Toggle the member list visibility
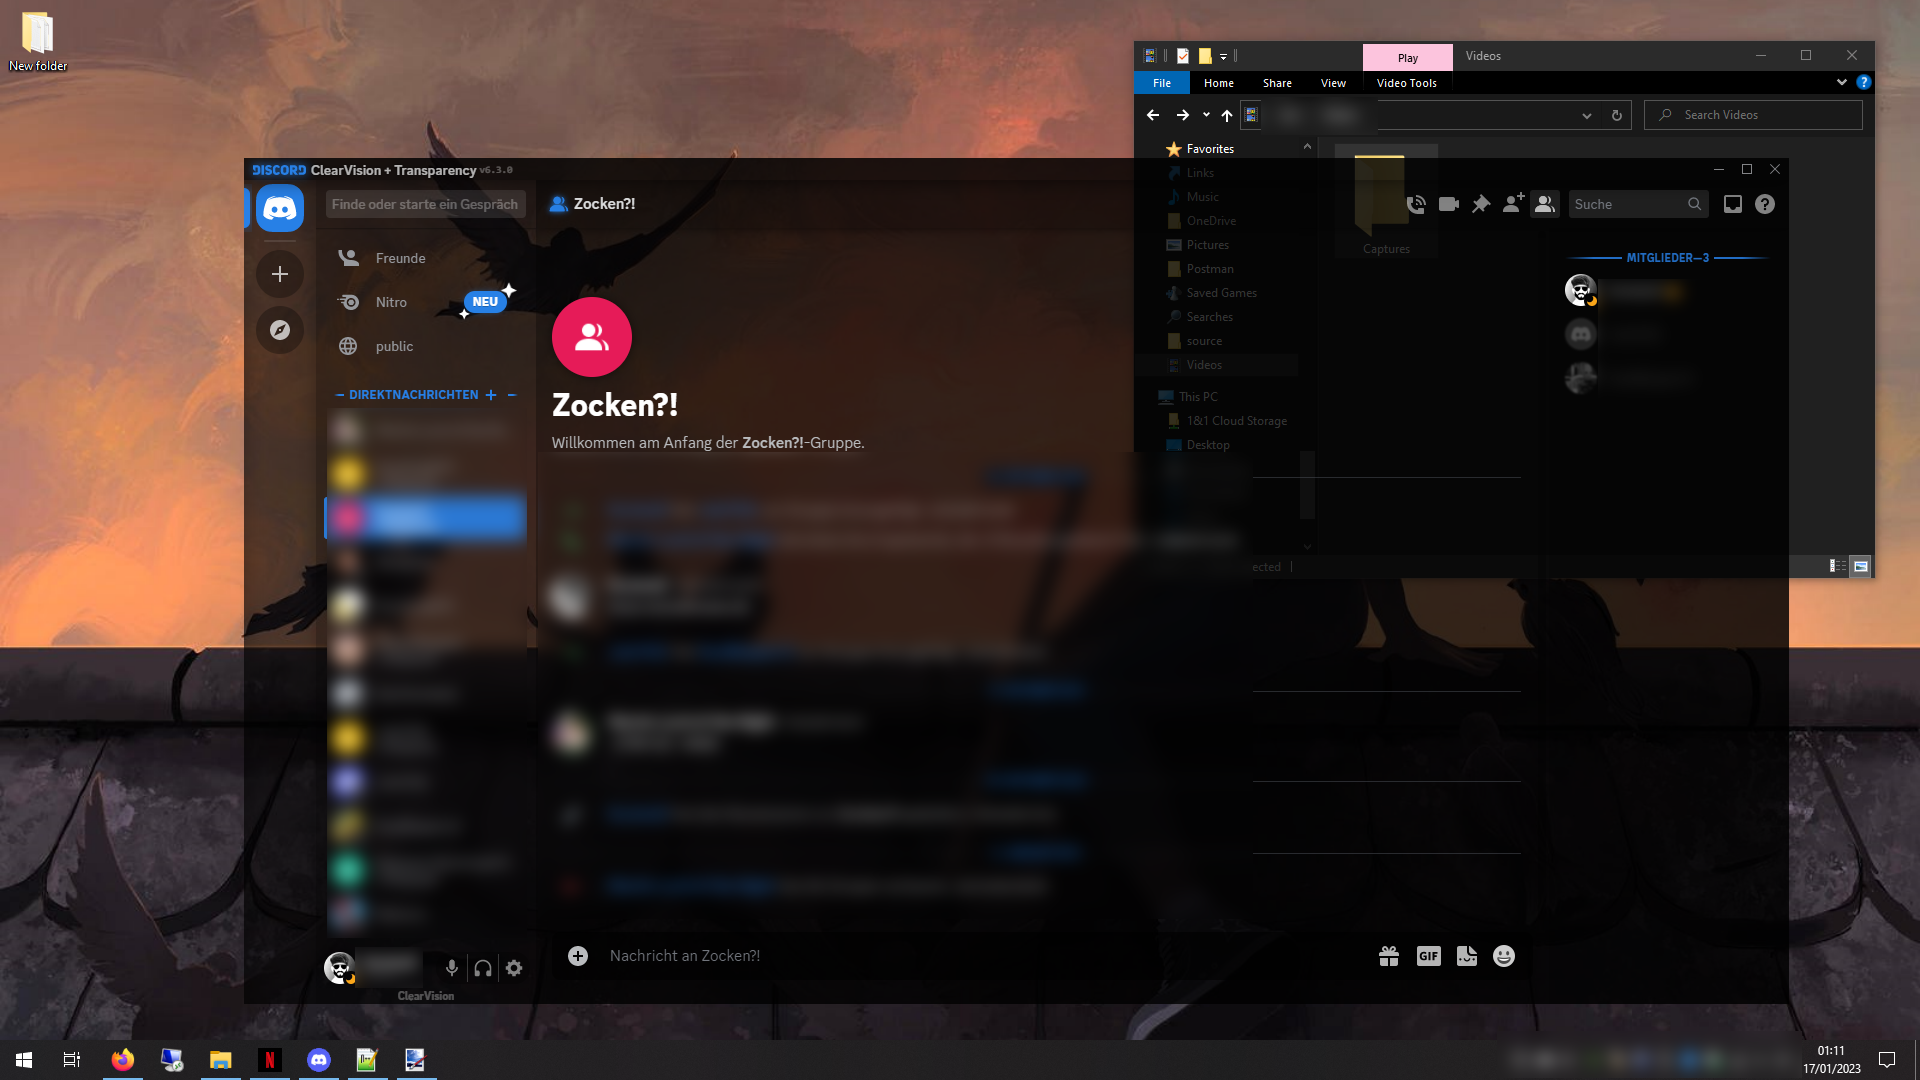 (x=1545, y=204)
